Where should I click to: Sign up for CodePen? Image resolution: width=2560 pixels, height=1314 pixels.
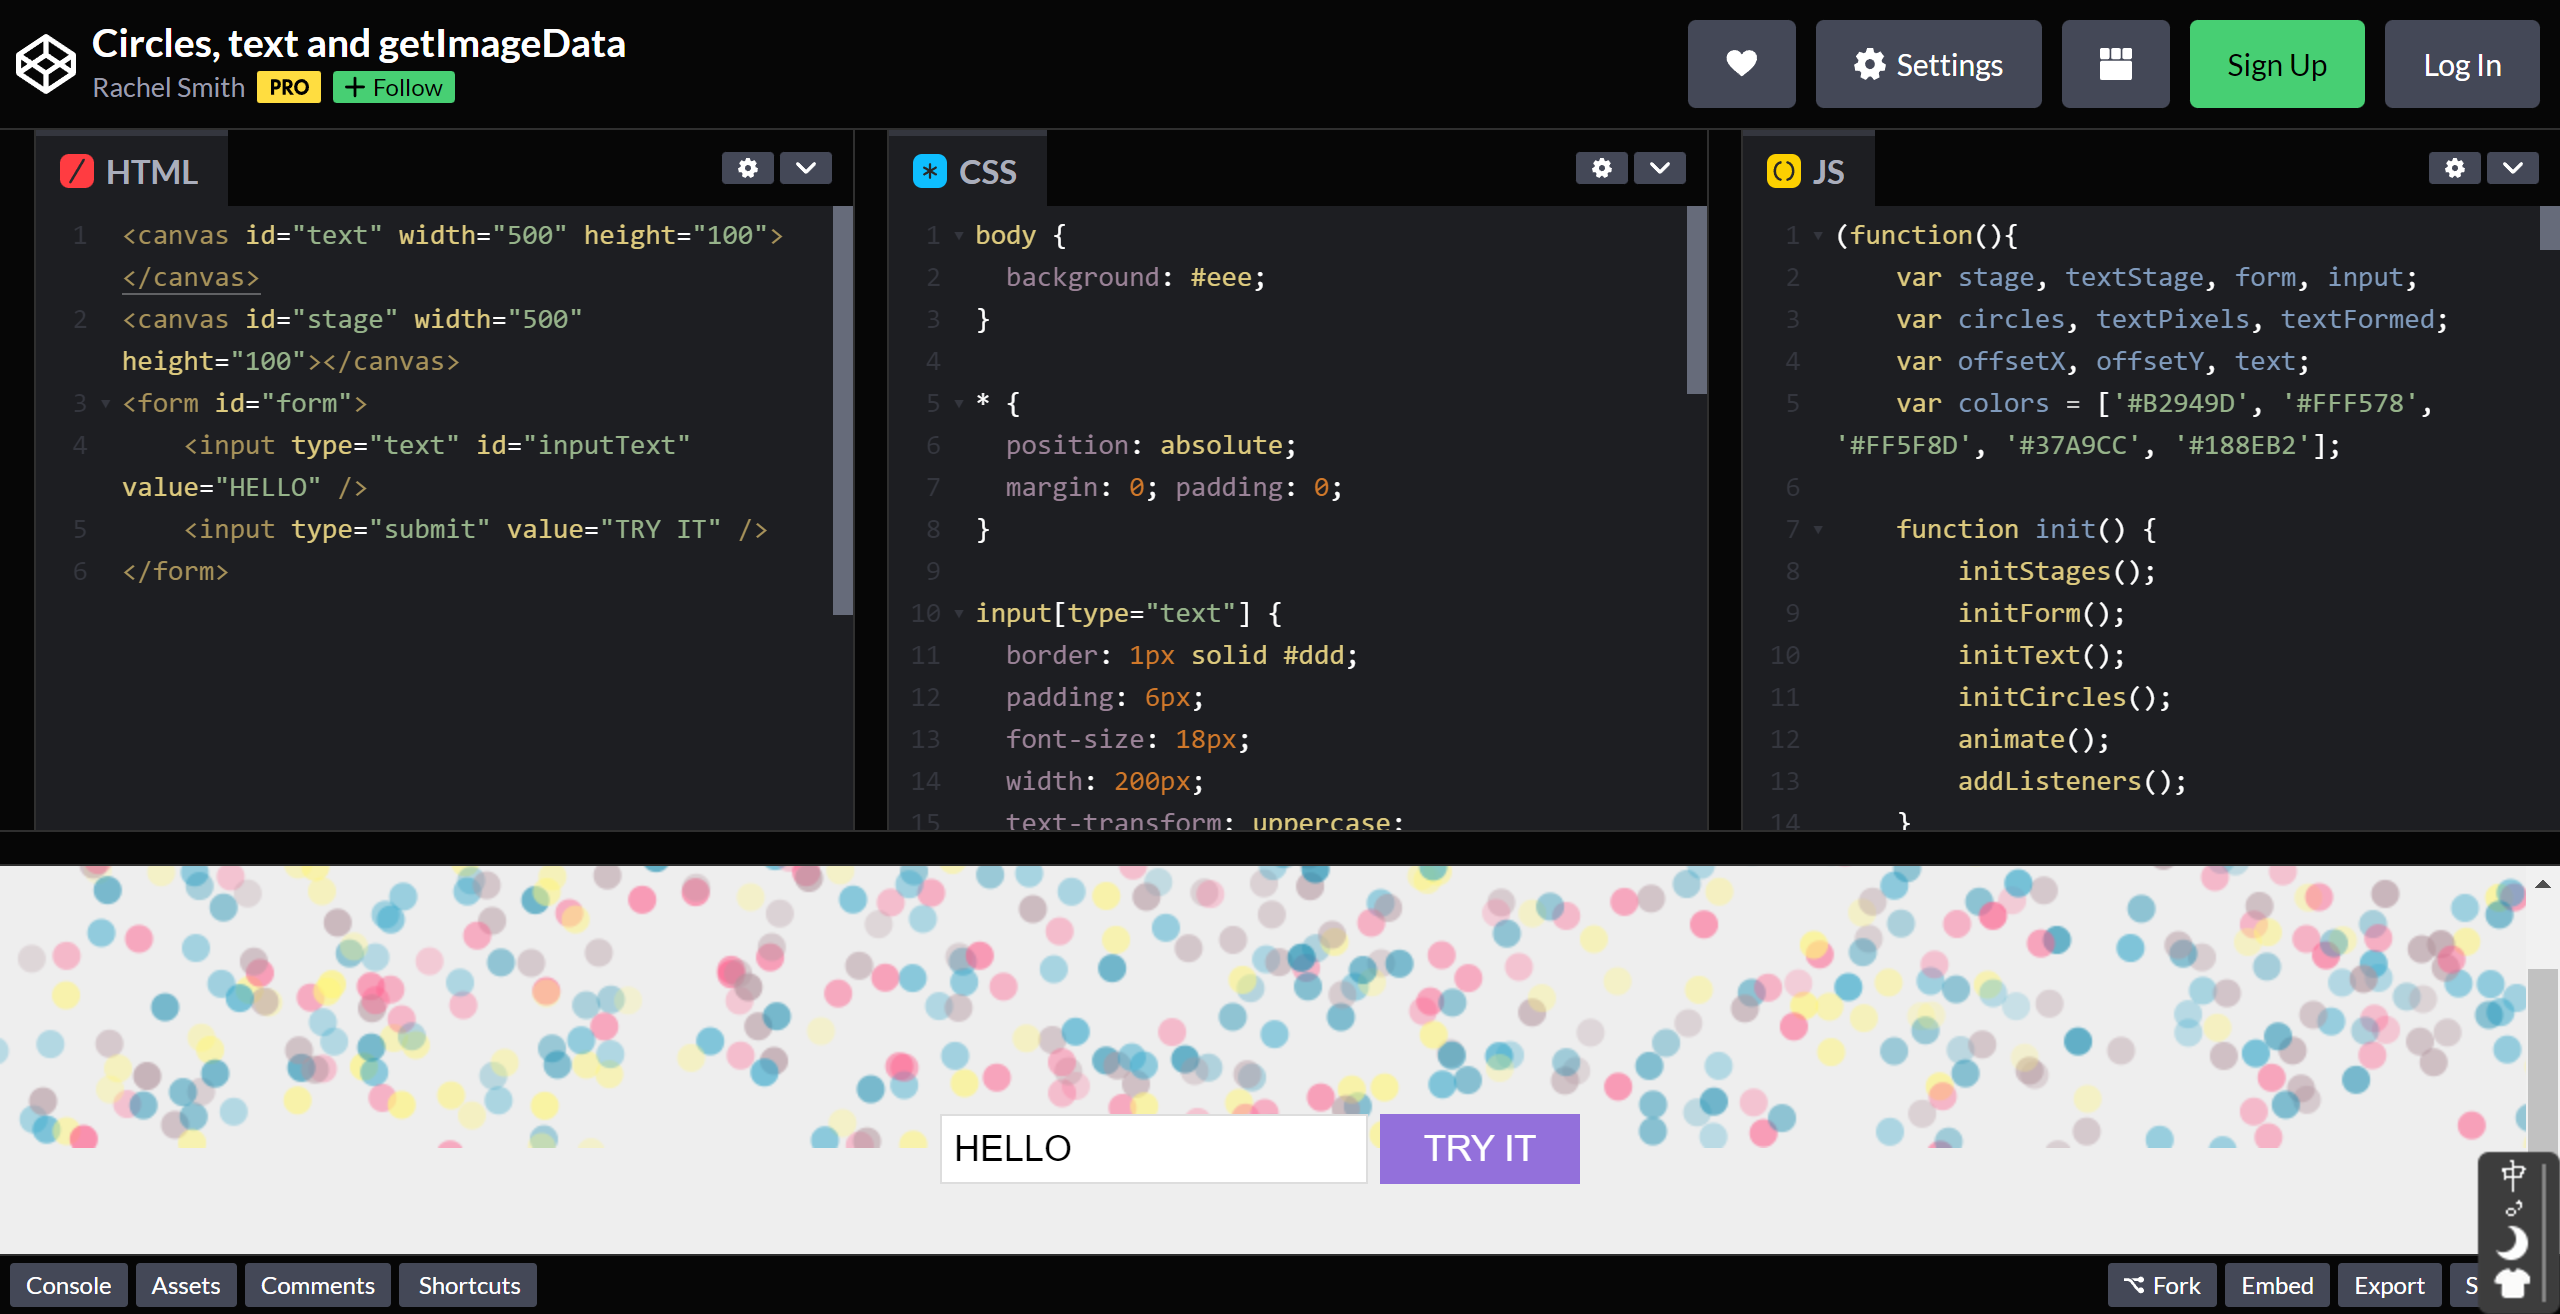2276,64
